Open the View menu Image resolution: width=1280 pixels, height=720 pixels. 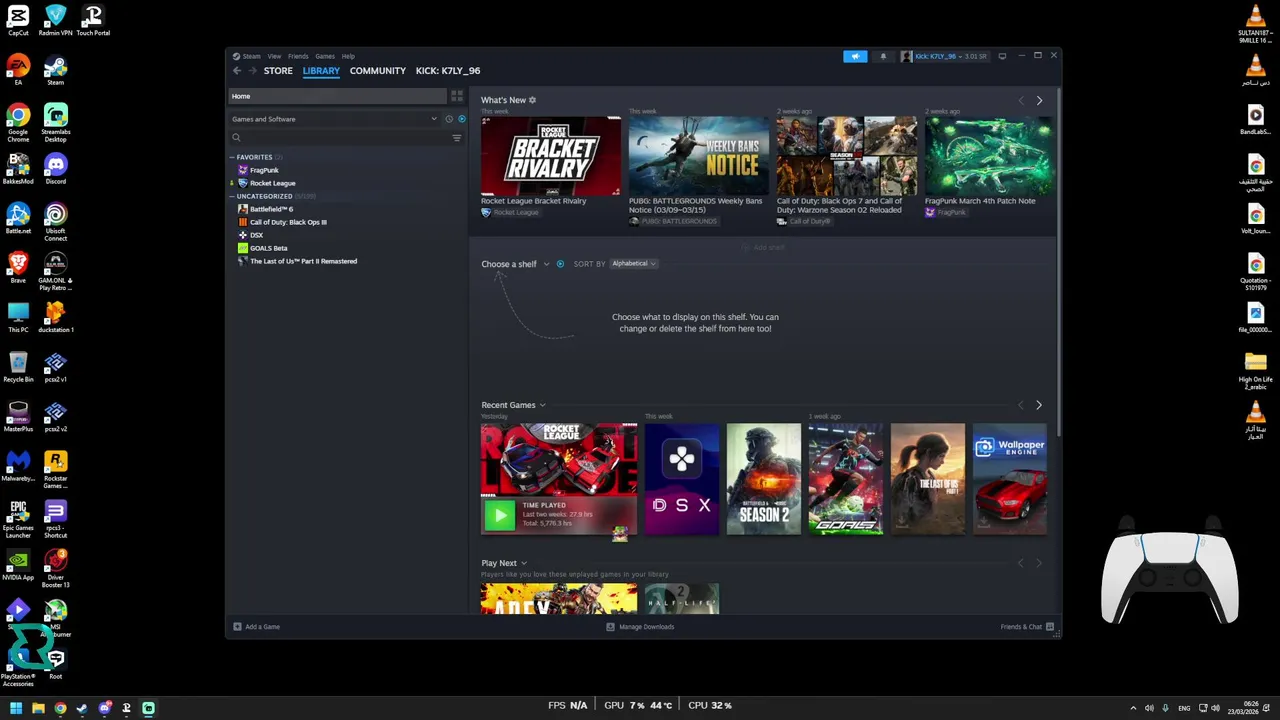click(x=274, y=56)
